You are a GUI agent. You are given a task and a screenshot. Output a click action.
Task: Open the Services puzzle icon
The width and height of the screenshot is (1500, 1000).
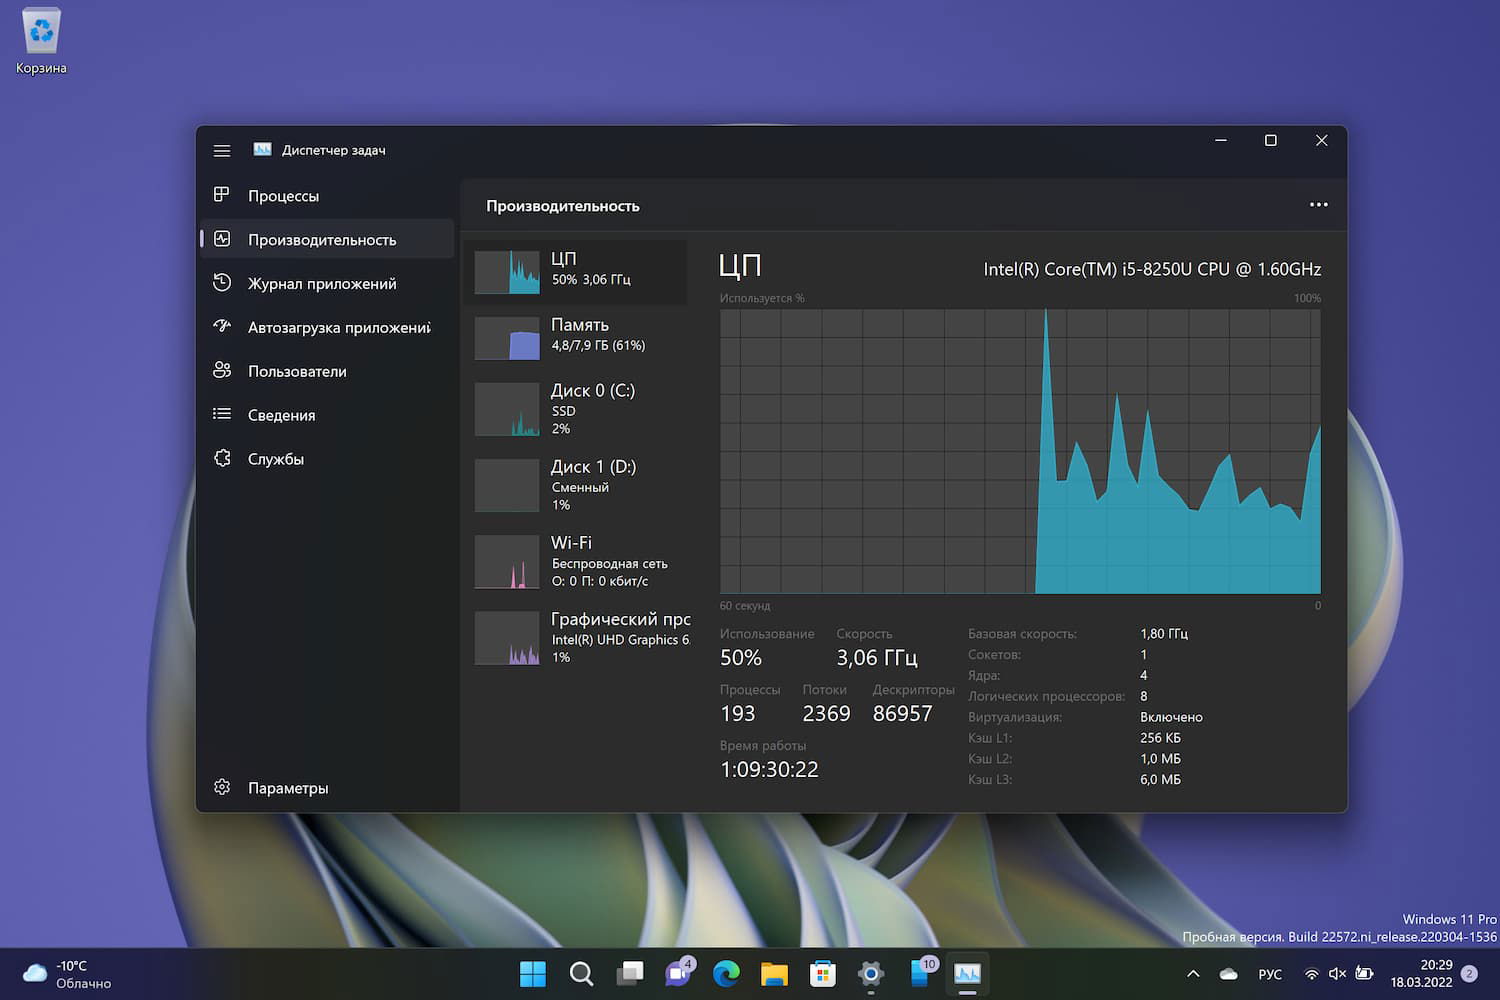pyautogui.click(x=222, y=458)
